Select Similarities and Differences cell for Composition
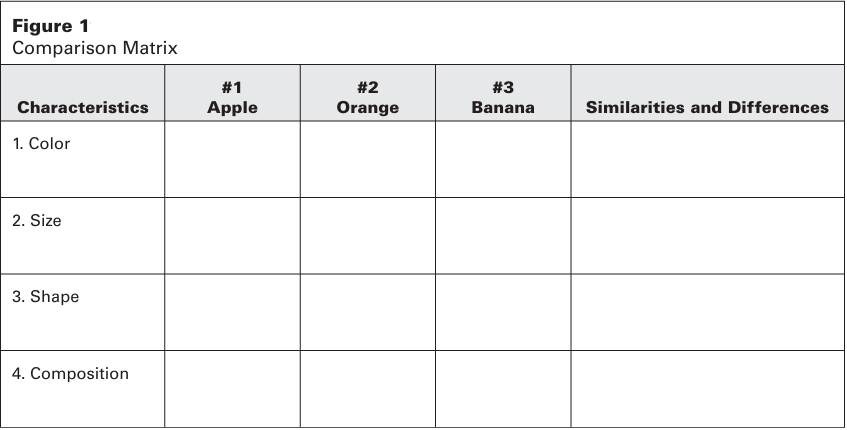The height and width of the screenshot is (430, 847). click(706, 388)
